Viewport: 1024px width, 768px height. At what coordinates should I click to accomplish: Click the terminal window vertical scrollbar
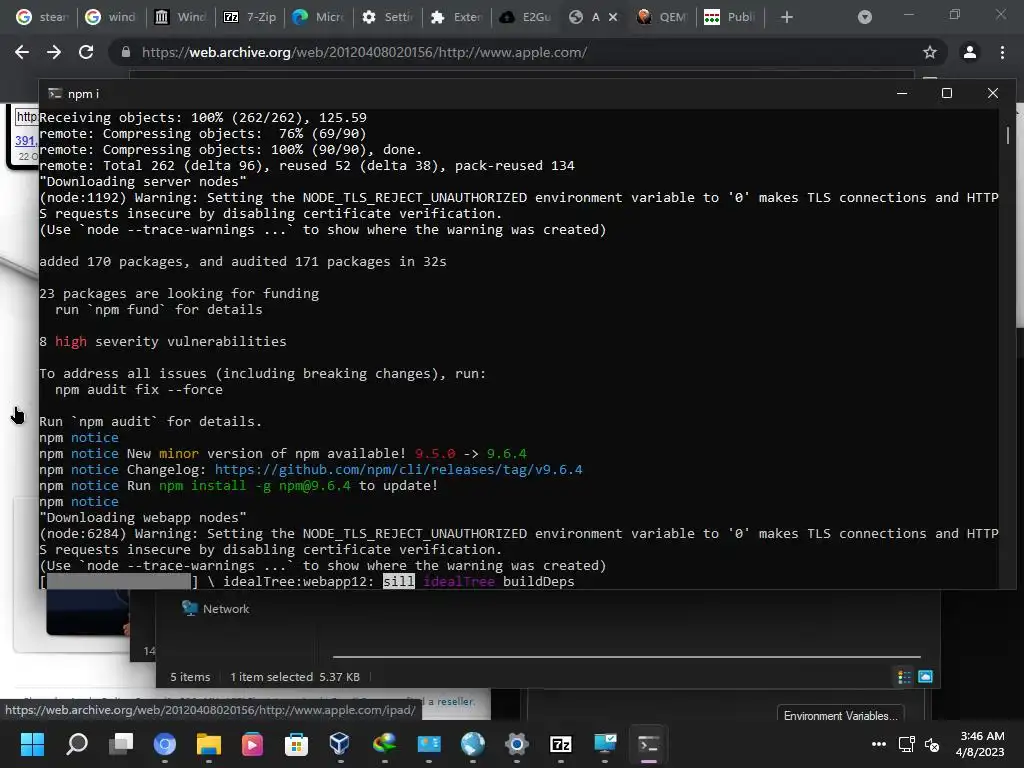[x=1008, y=135]
